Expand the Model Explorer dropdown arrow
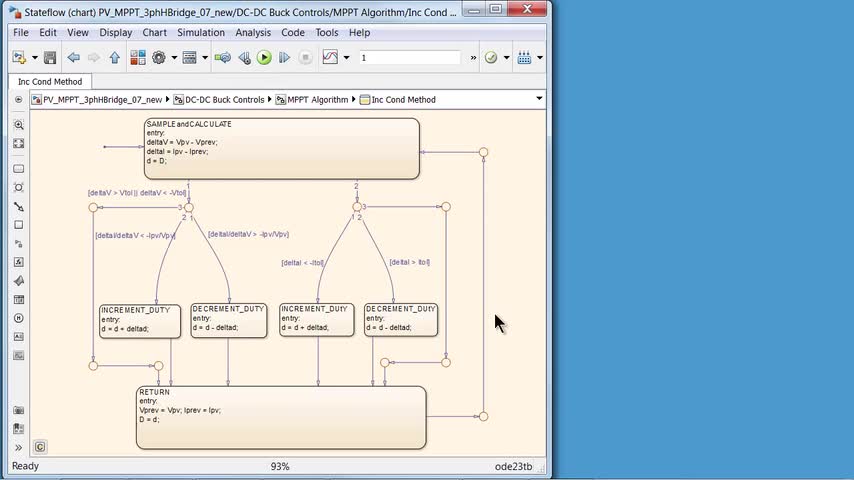Image resolution: width=854 pixels, height=480 pixels. (205, 58)
